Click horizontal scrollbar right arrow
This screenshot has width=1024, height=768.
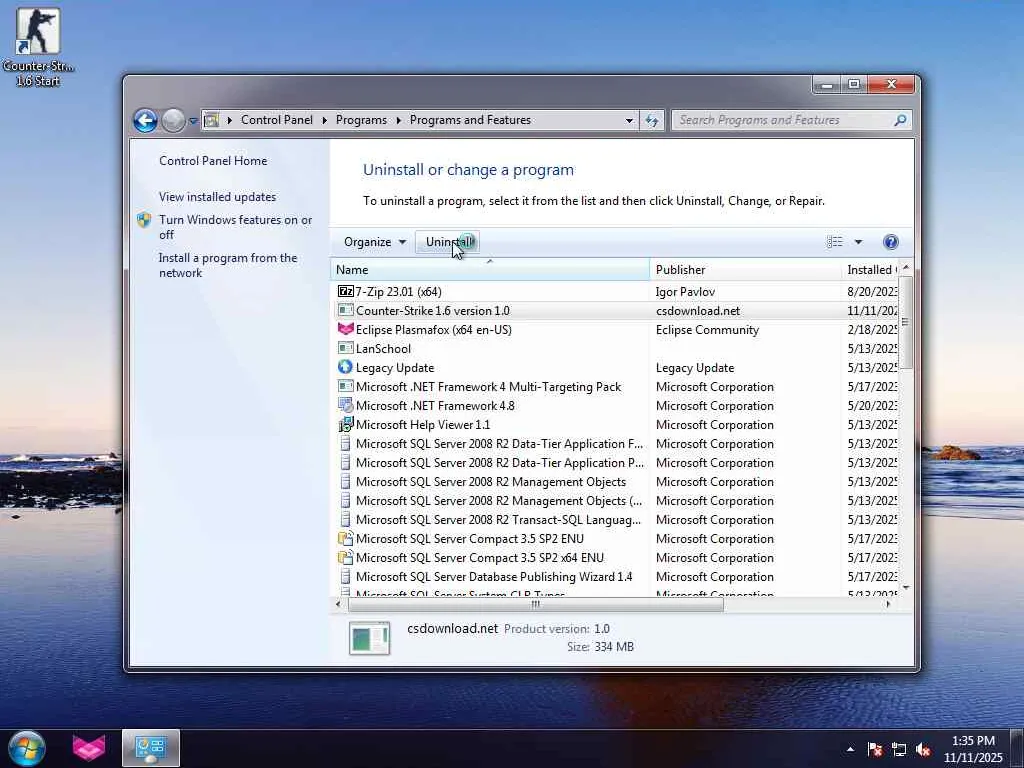pos(888,605)
